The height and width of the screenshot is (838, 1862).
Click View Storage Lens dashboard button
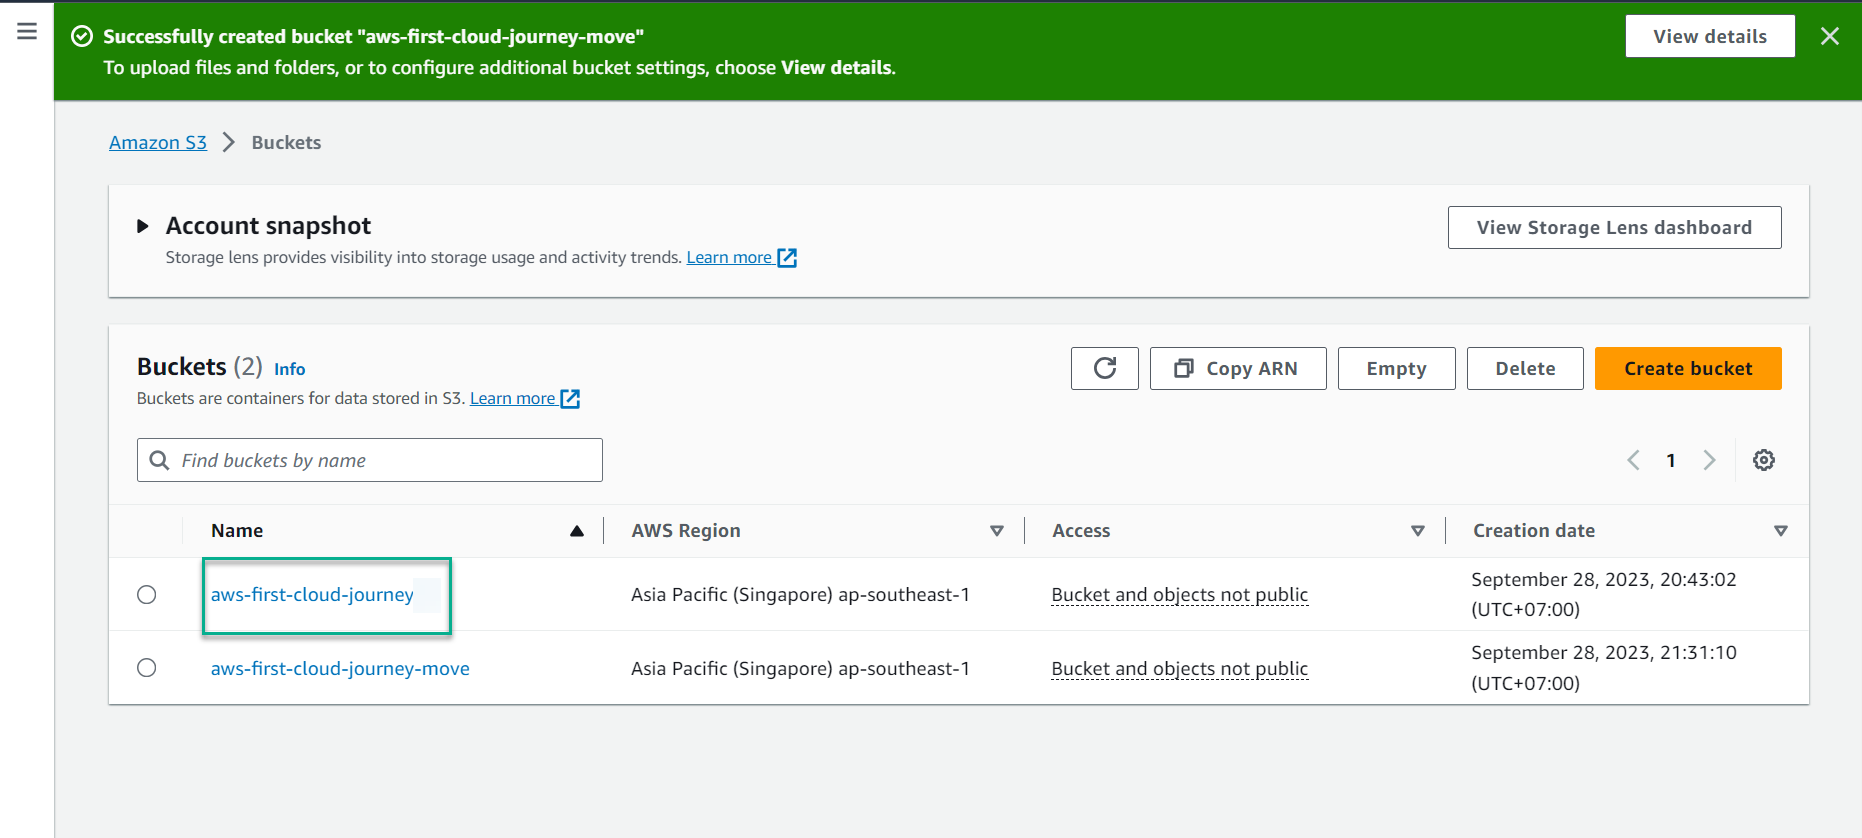pyautogui.click(x=1614, y=227)
